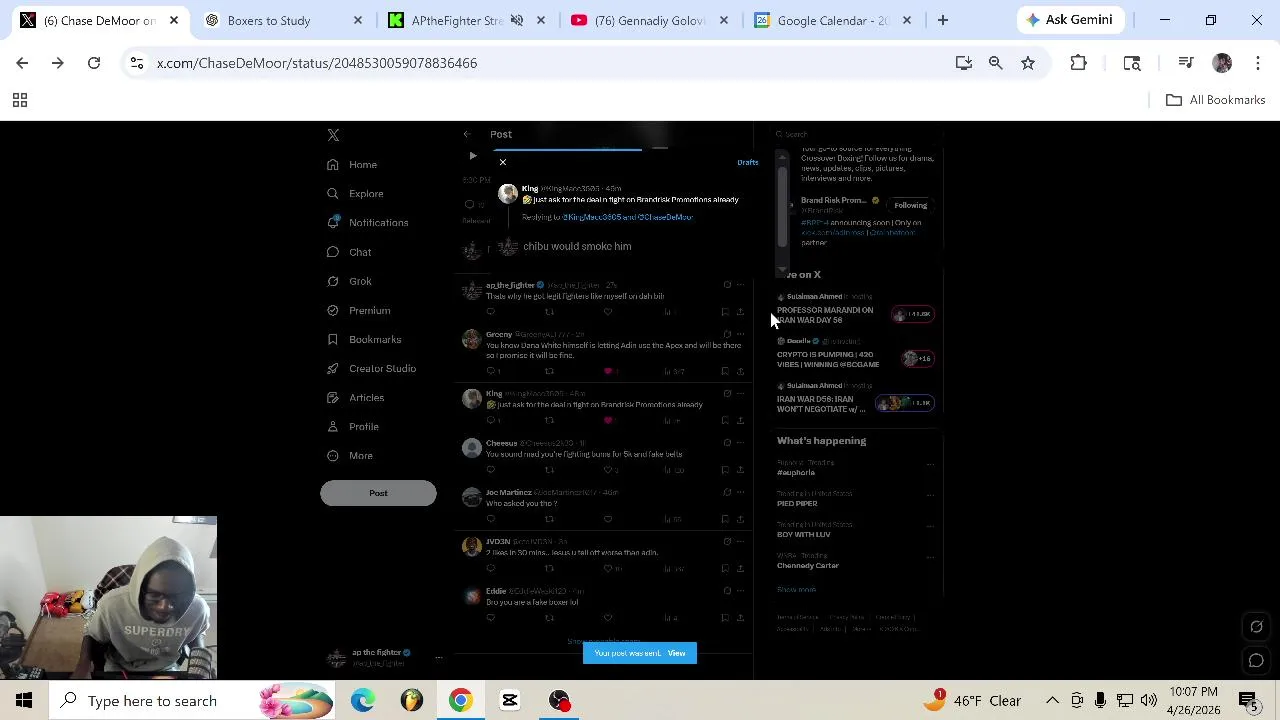Bookmark this page with the star
The height and width of the screenshot is (720, 1280).
click(1028, 63)
